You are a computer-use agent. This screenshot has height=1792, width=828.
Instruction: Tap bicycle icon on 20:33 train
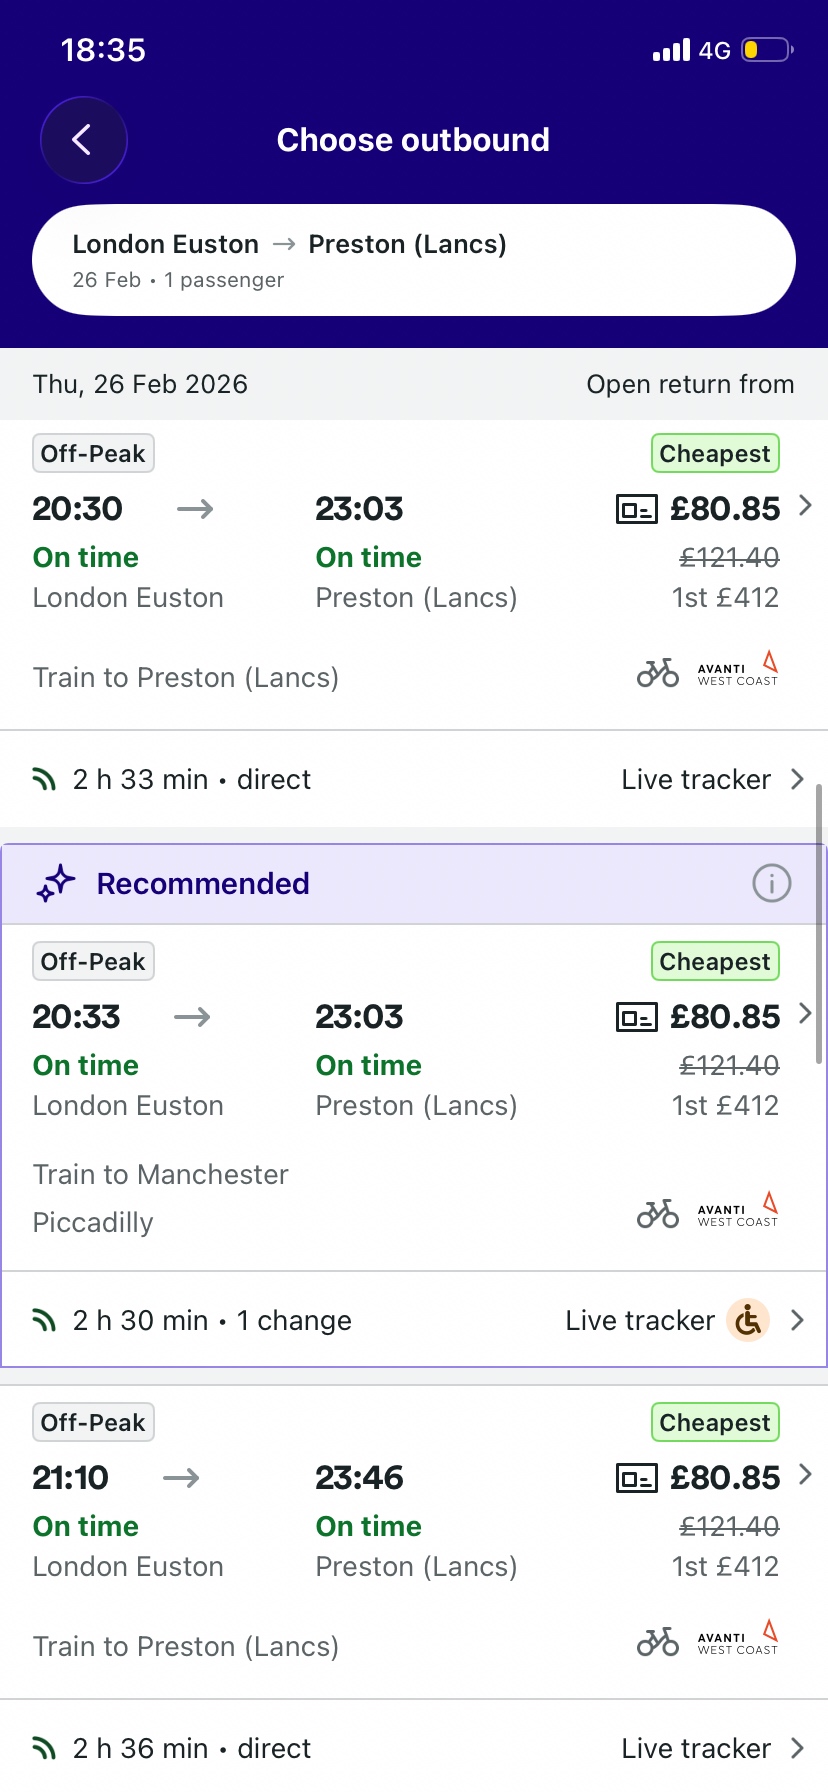pyautogui.click(x=658, y=1214)
